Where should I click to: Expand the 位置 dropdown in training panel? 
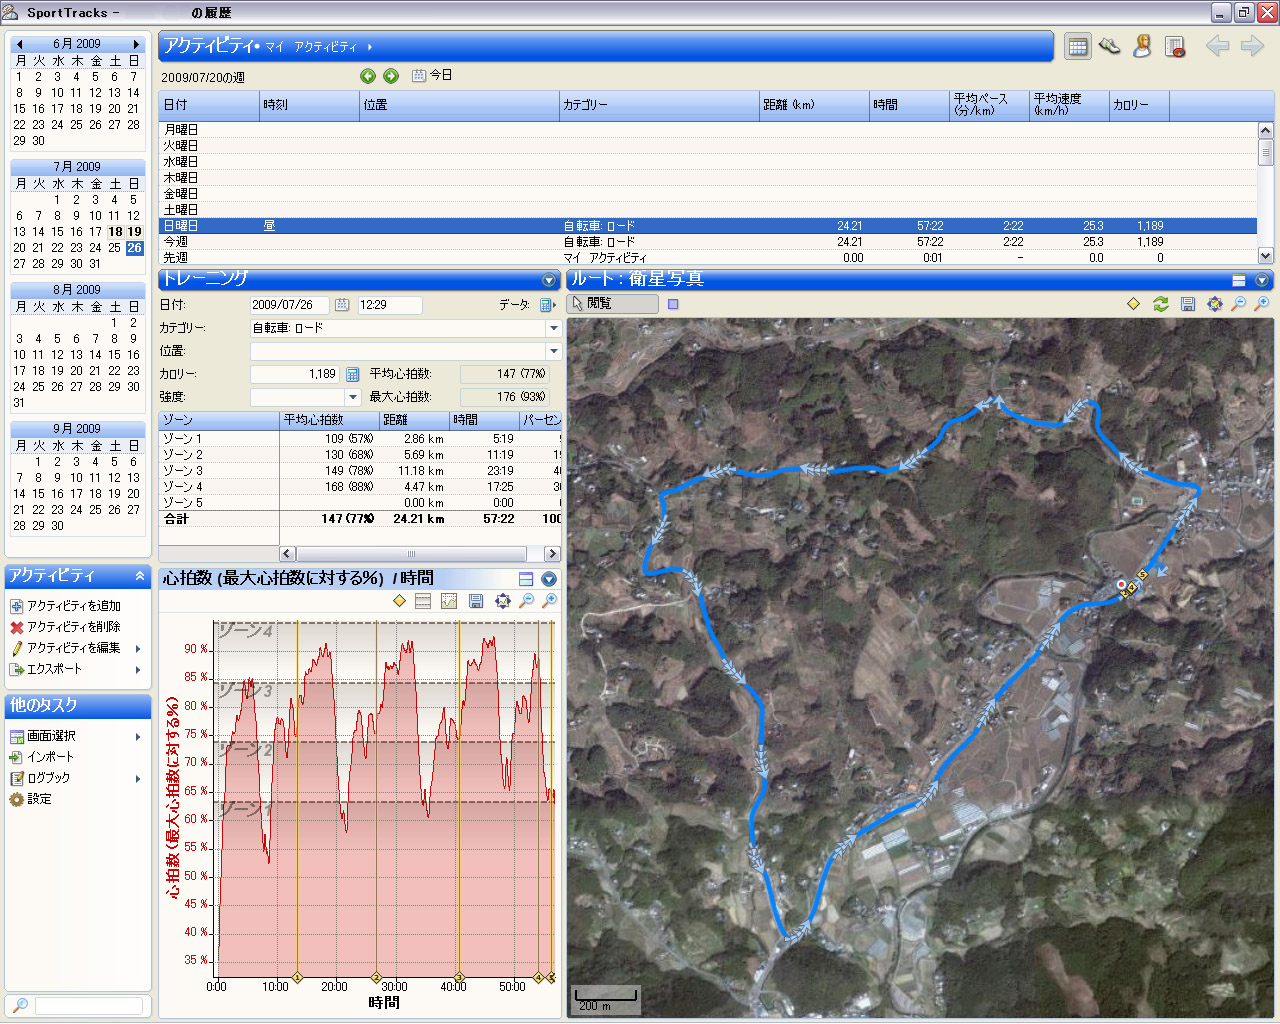553,351
